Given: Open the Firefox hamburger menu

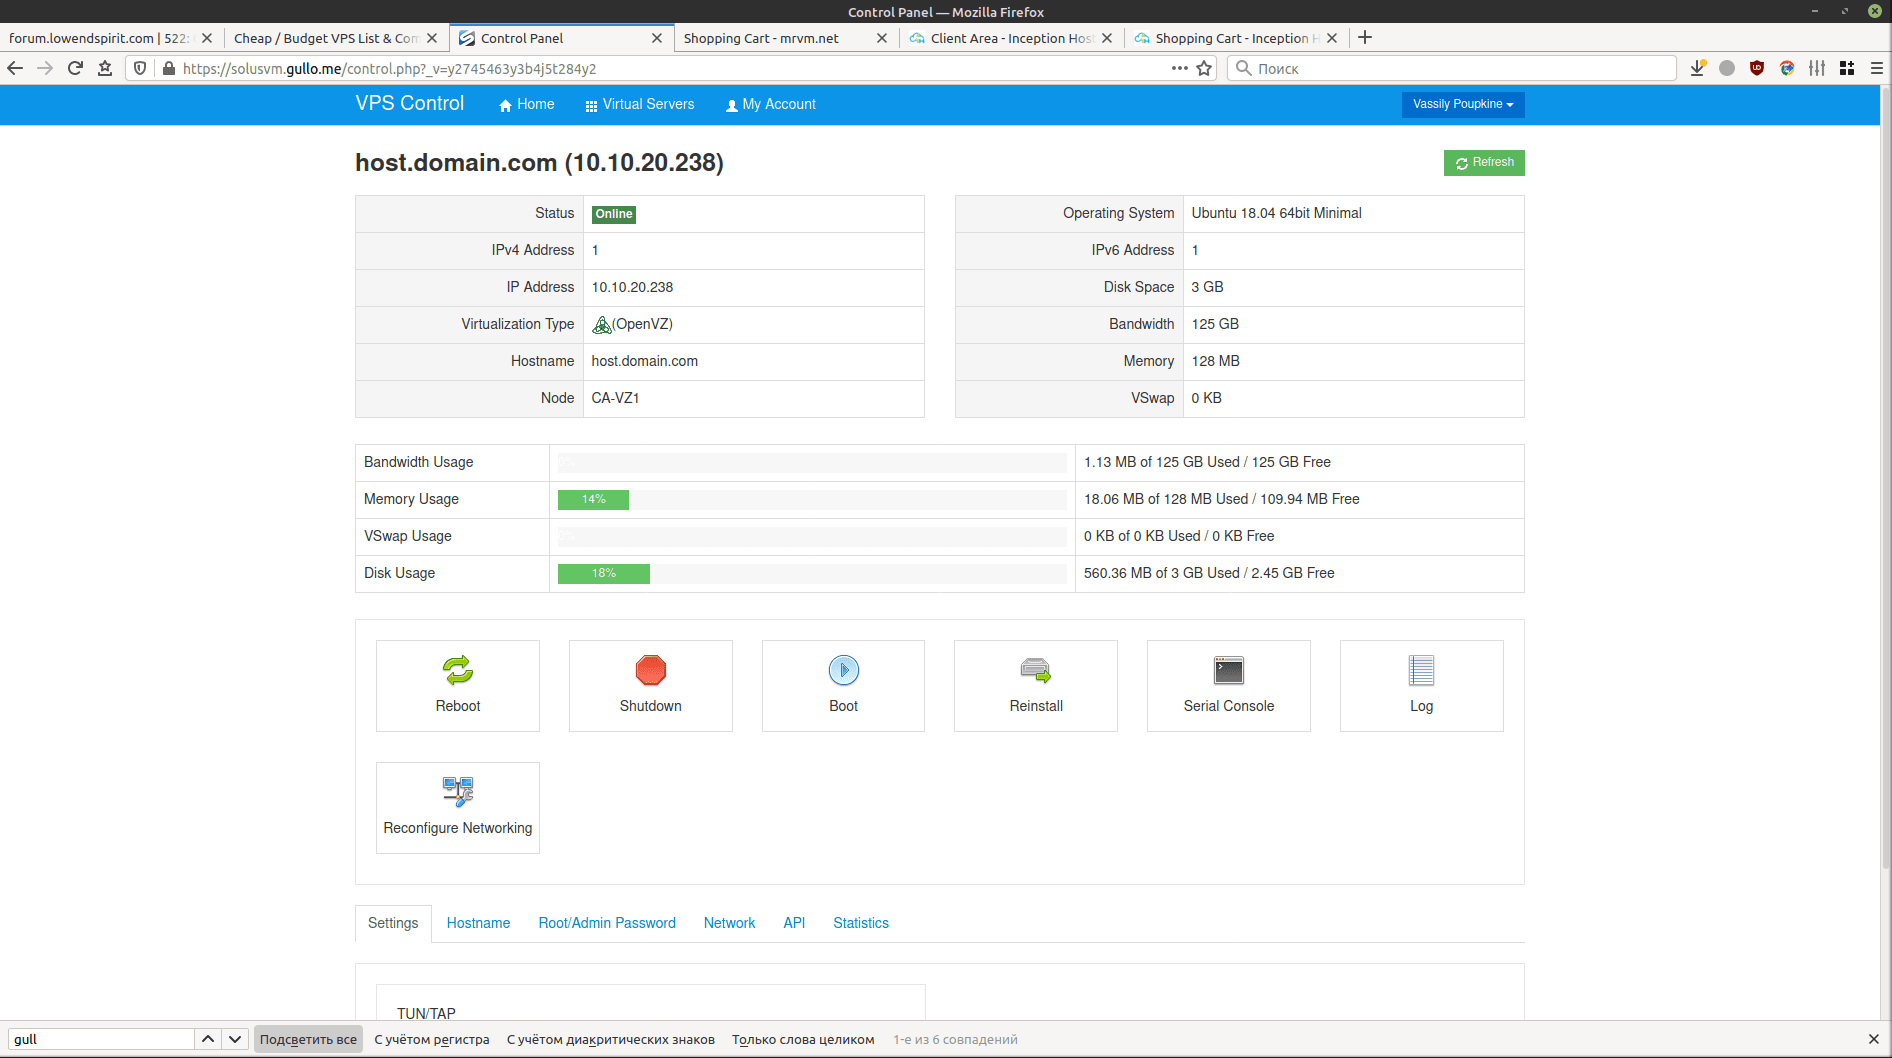Looking at the screenshot, I should [1876, 68].
